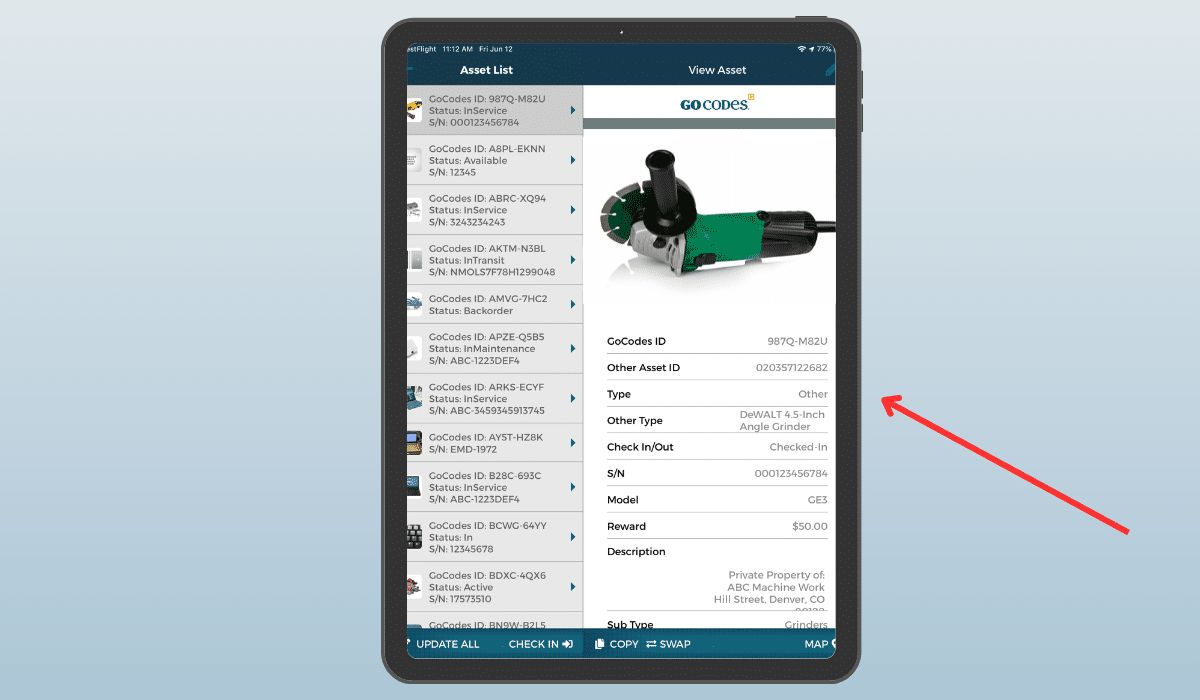1200x700 pixels.
Task: Tap the Check In/Out field row
Action: [x=717, y=447]
